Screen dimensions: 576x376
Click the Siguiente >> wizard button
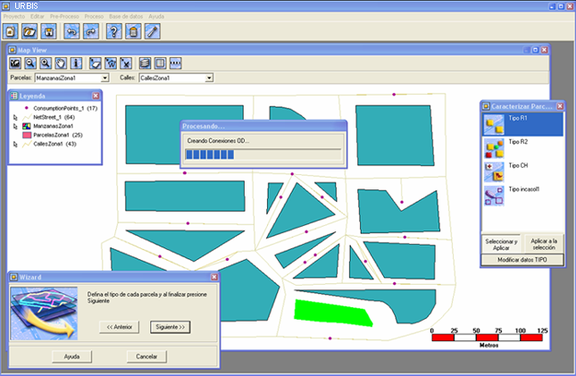(170, 327)
